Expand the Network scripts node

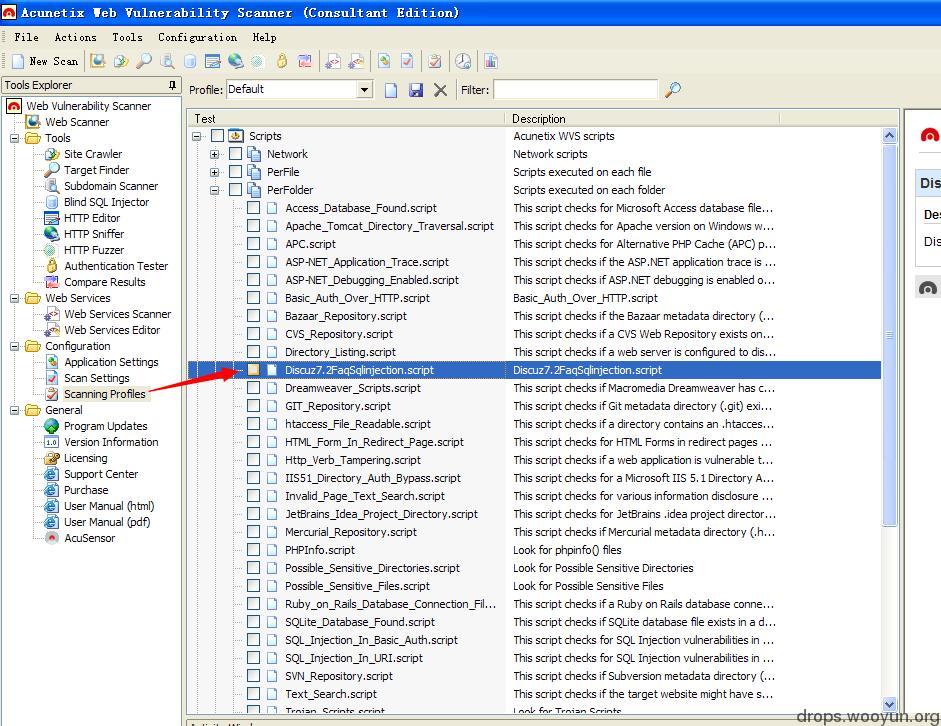(214, 154)
